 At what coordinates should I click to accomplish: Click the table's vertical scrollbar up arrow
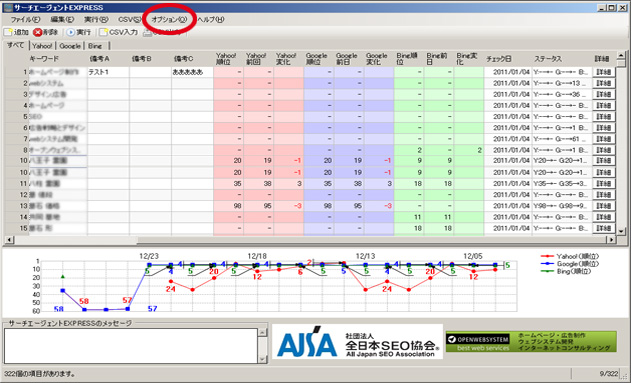(x=621, y=55)
